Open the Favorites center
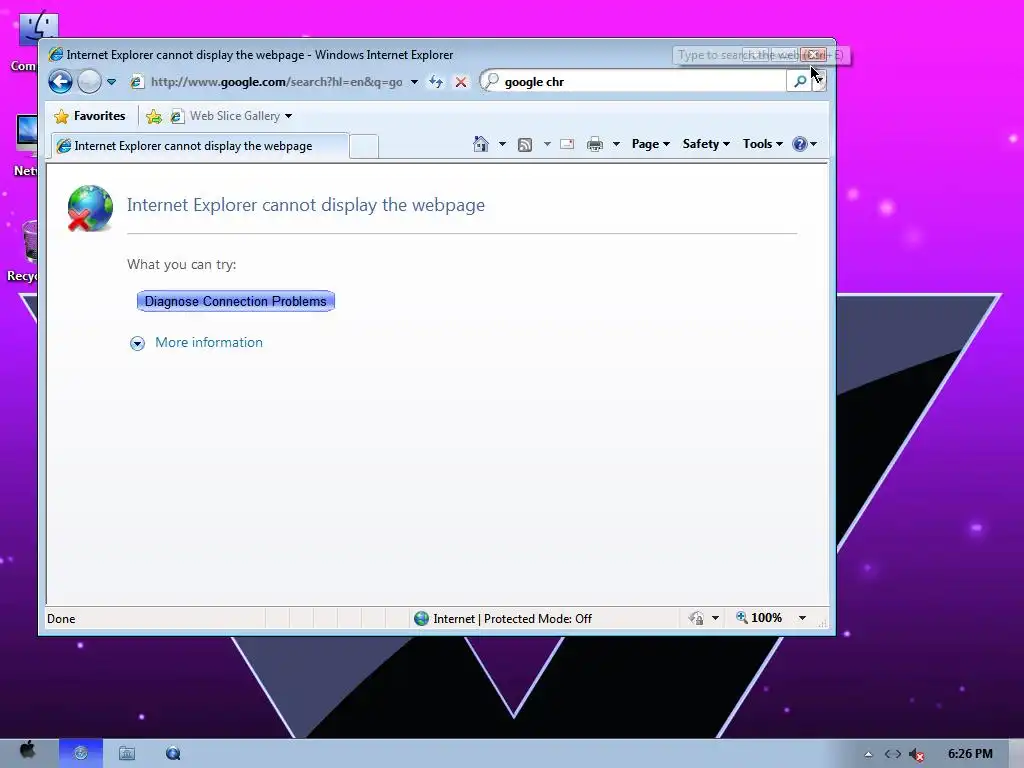 coord(90,116)
